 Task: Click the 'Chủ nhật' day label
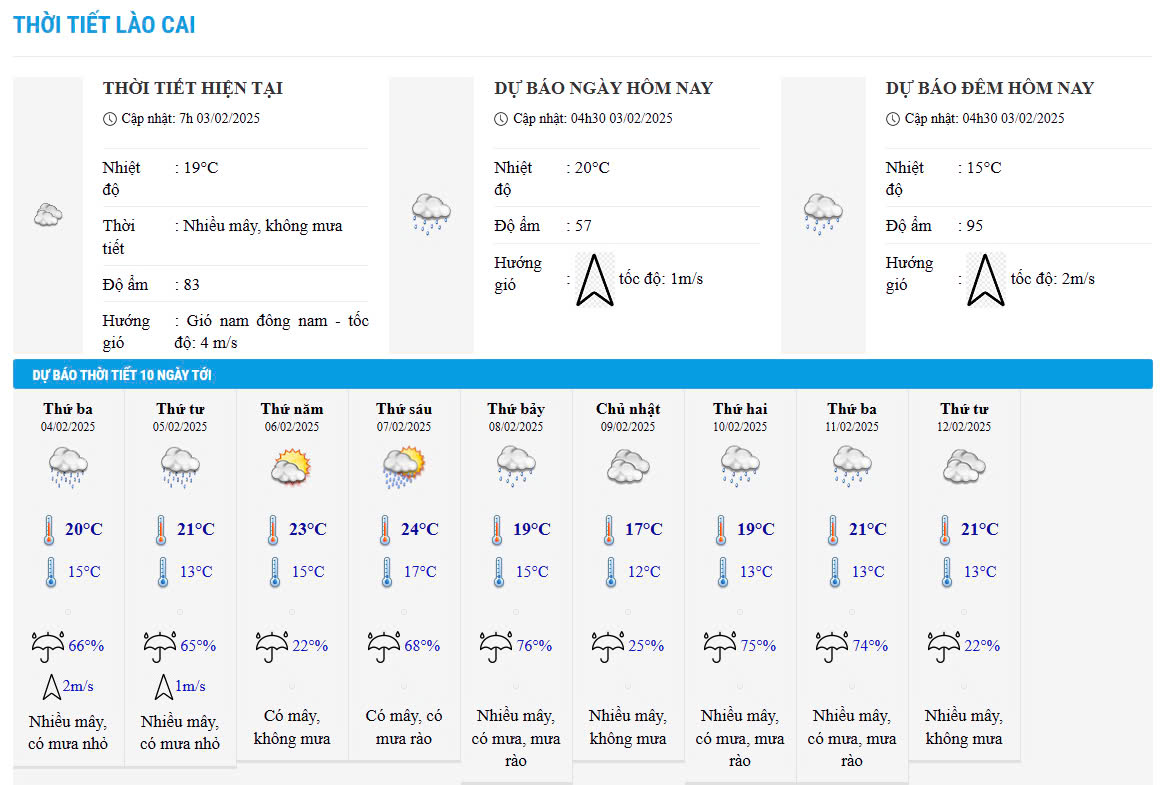[628, 409]
